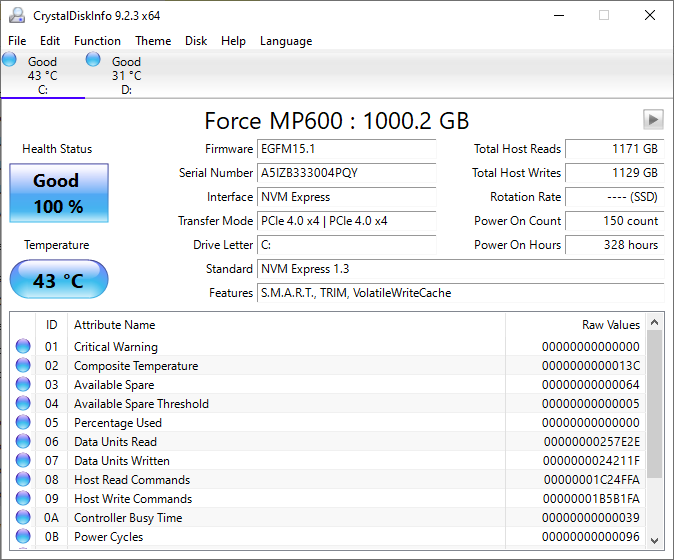
Task: Click the scrollbar down arrow in attribute list
Action: [655, 541]
